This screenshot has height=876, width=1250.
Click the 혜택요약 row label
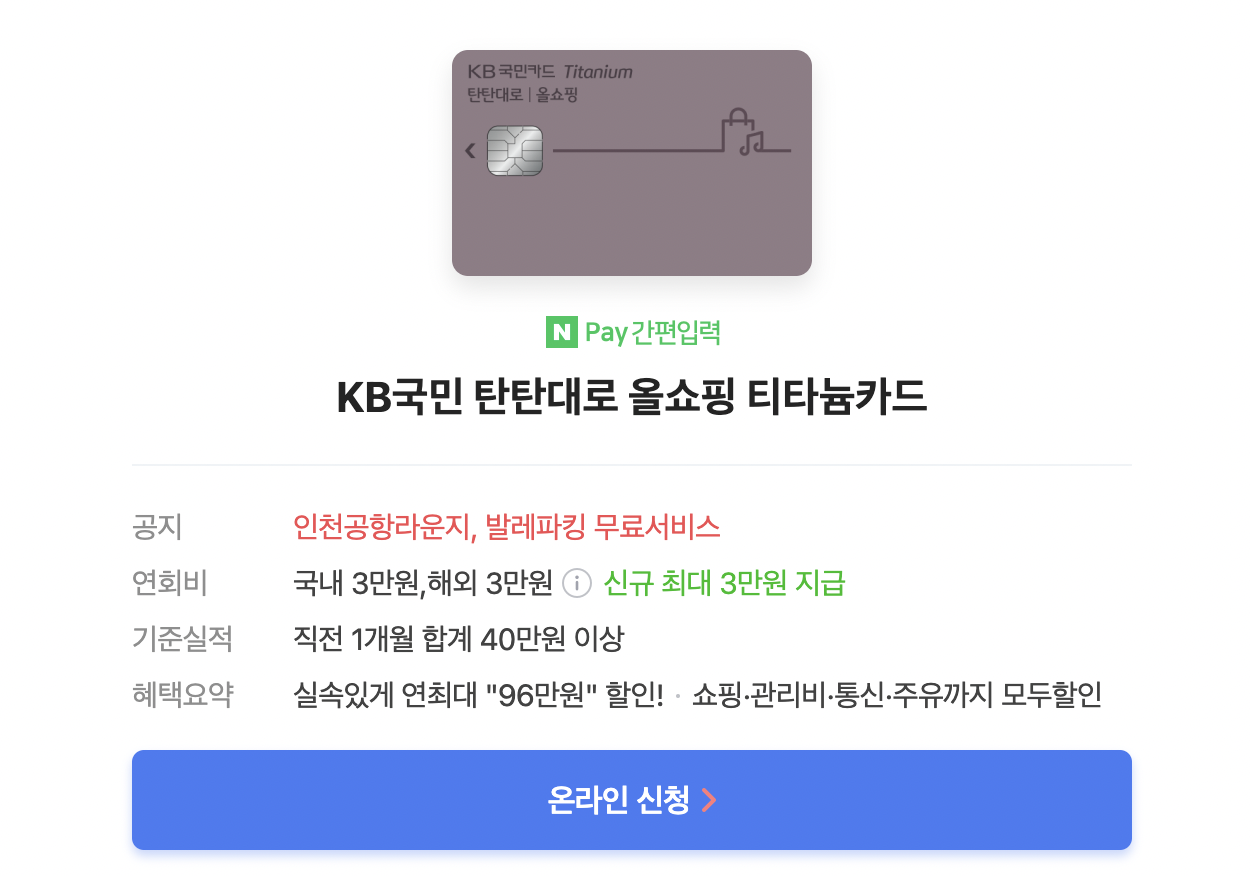183,694
